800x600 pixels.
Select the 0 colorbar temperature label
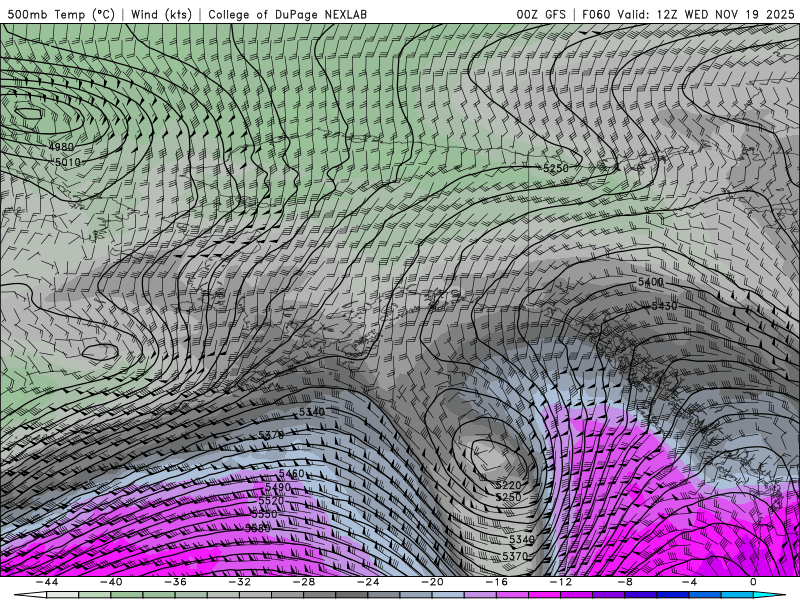point(753,582)
